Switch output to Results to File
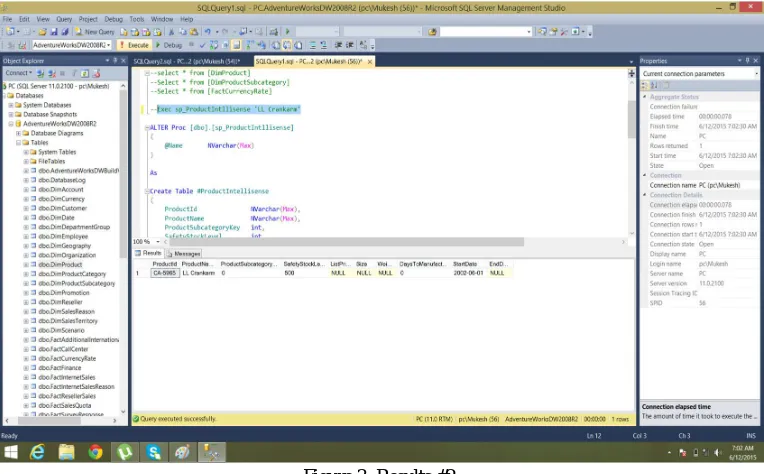Viewport: 764px width, 474px height. (x=298, y=45)
